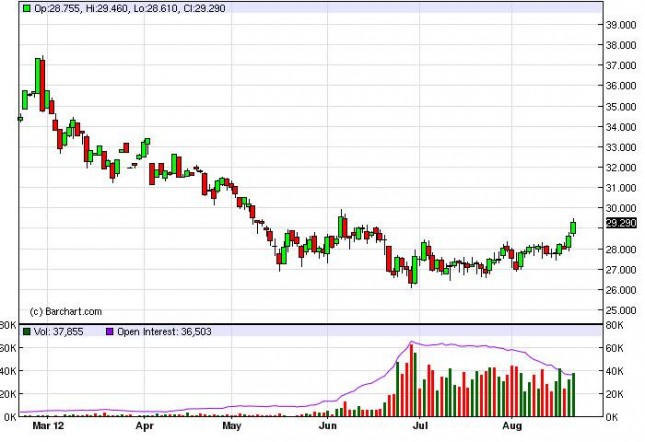Click the tall green March candle peaking near 37.000
This screenshot has height=442, width=645.
(38, 76)
